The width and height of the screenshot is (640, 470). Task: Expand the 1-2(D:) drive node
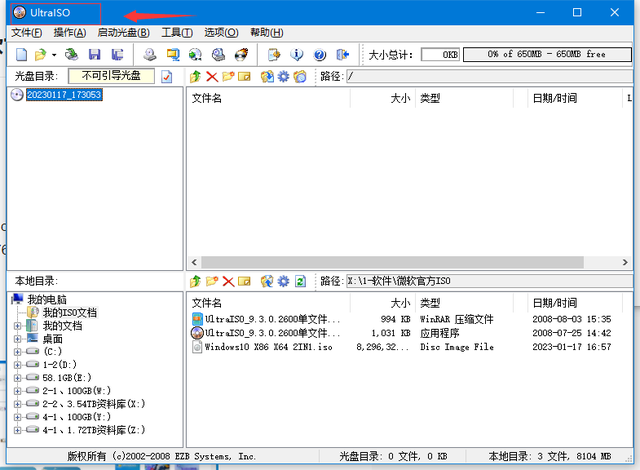click(17, 365)
